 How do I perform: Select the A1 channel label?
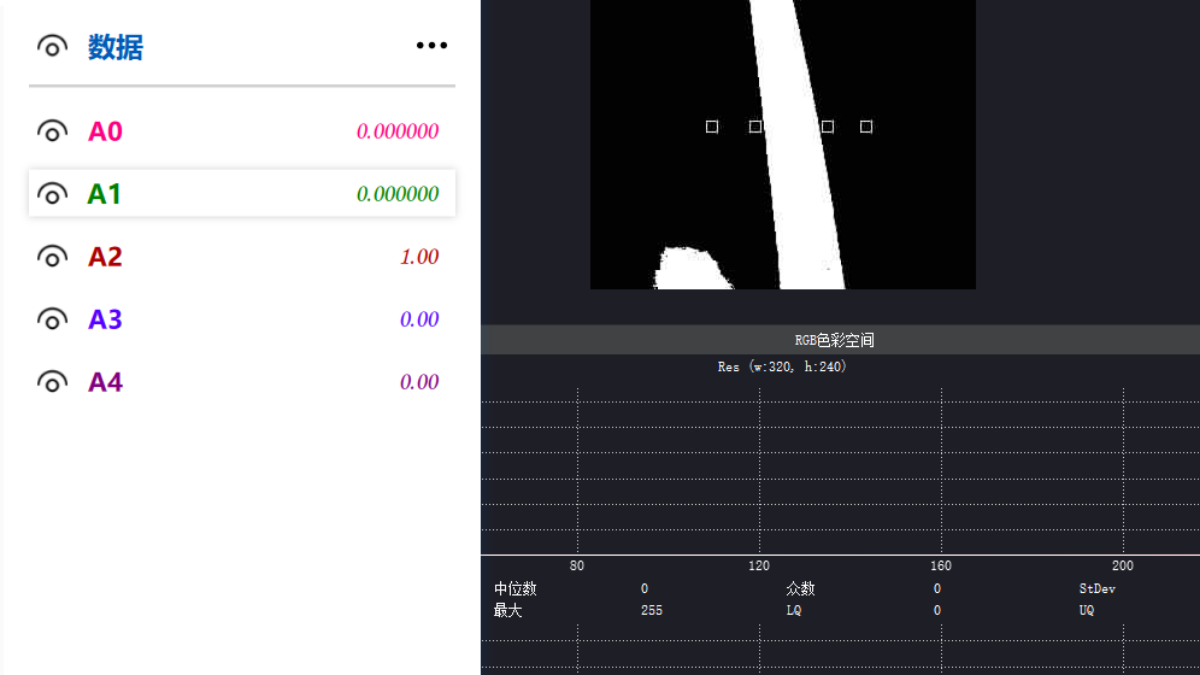104,193
